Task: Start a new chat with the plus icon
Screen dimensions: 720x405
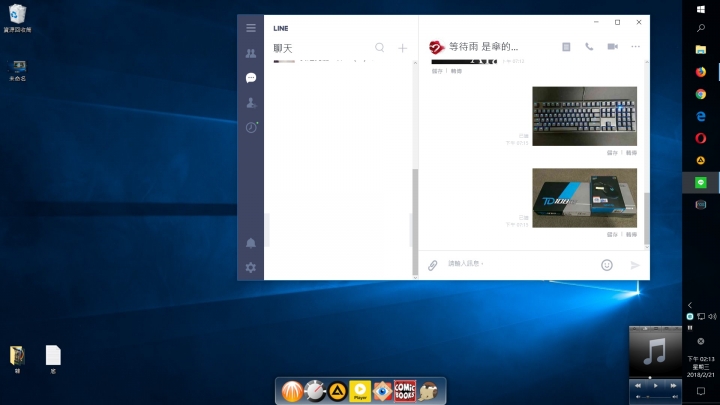Action: (x=402, y=48)
